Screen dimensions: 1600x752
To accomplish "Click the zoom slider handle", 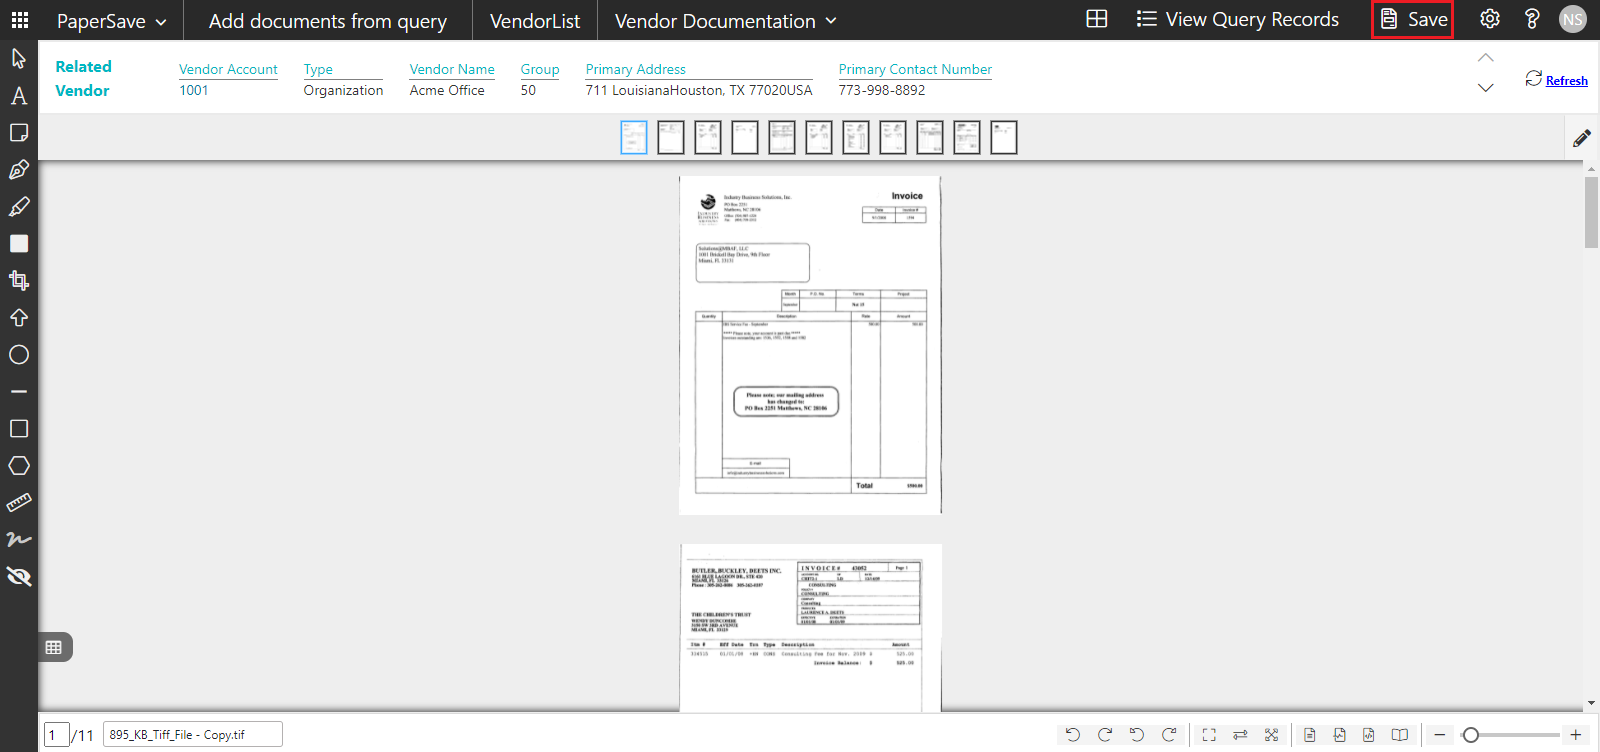I will [x=1470, y=735].
